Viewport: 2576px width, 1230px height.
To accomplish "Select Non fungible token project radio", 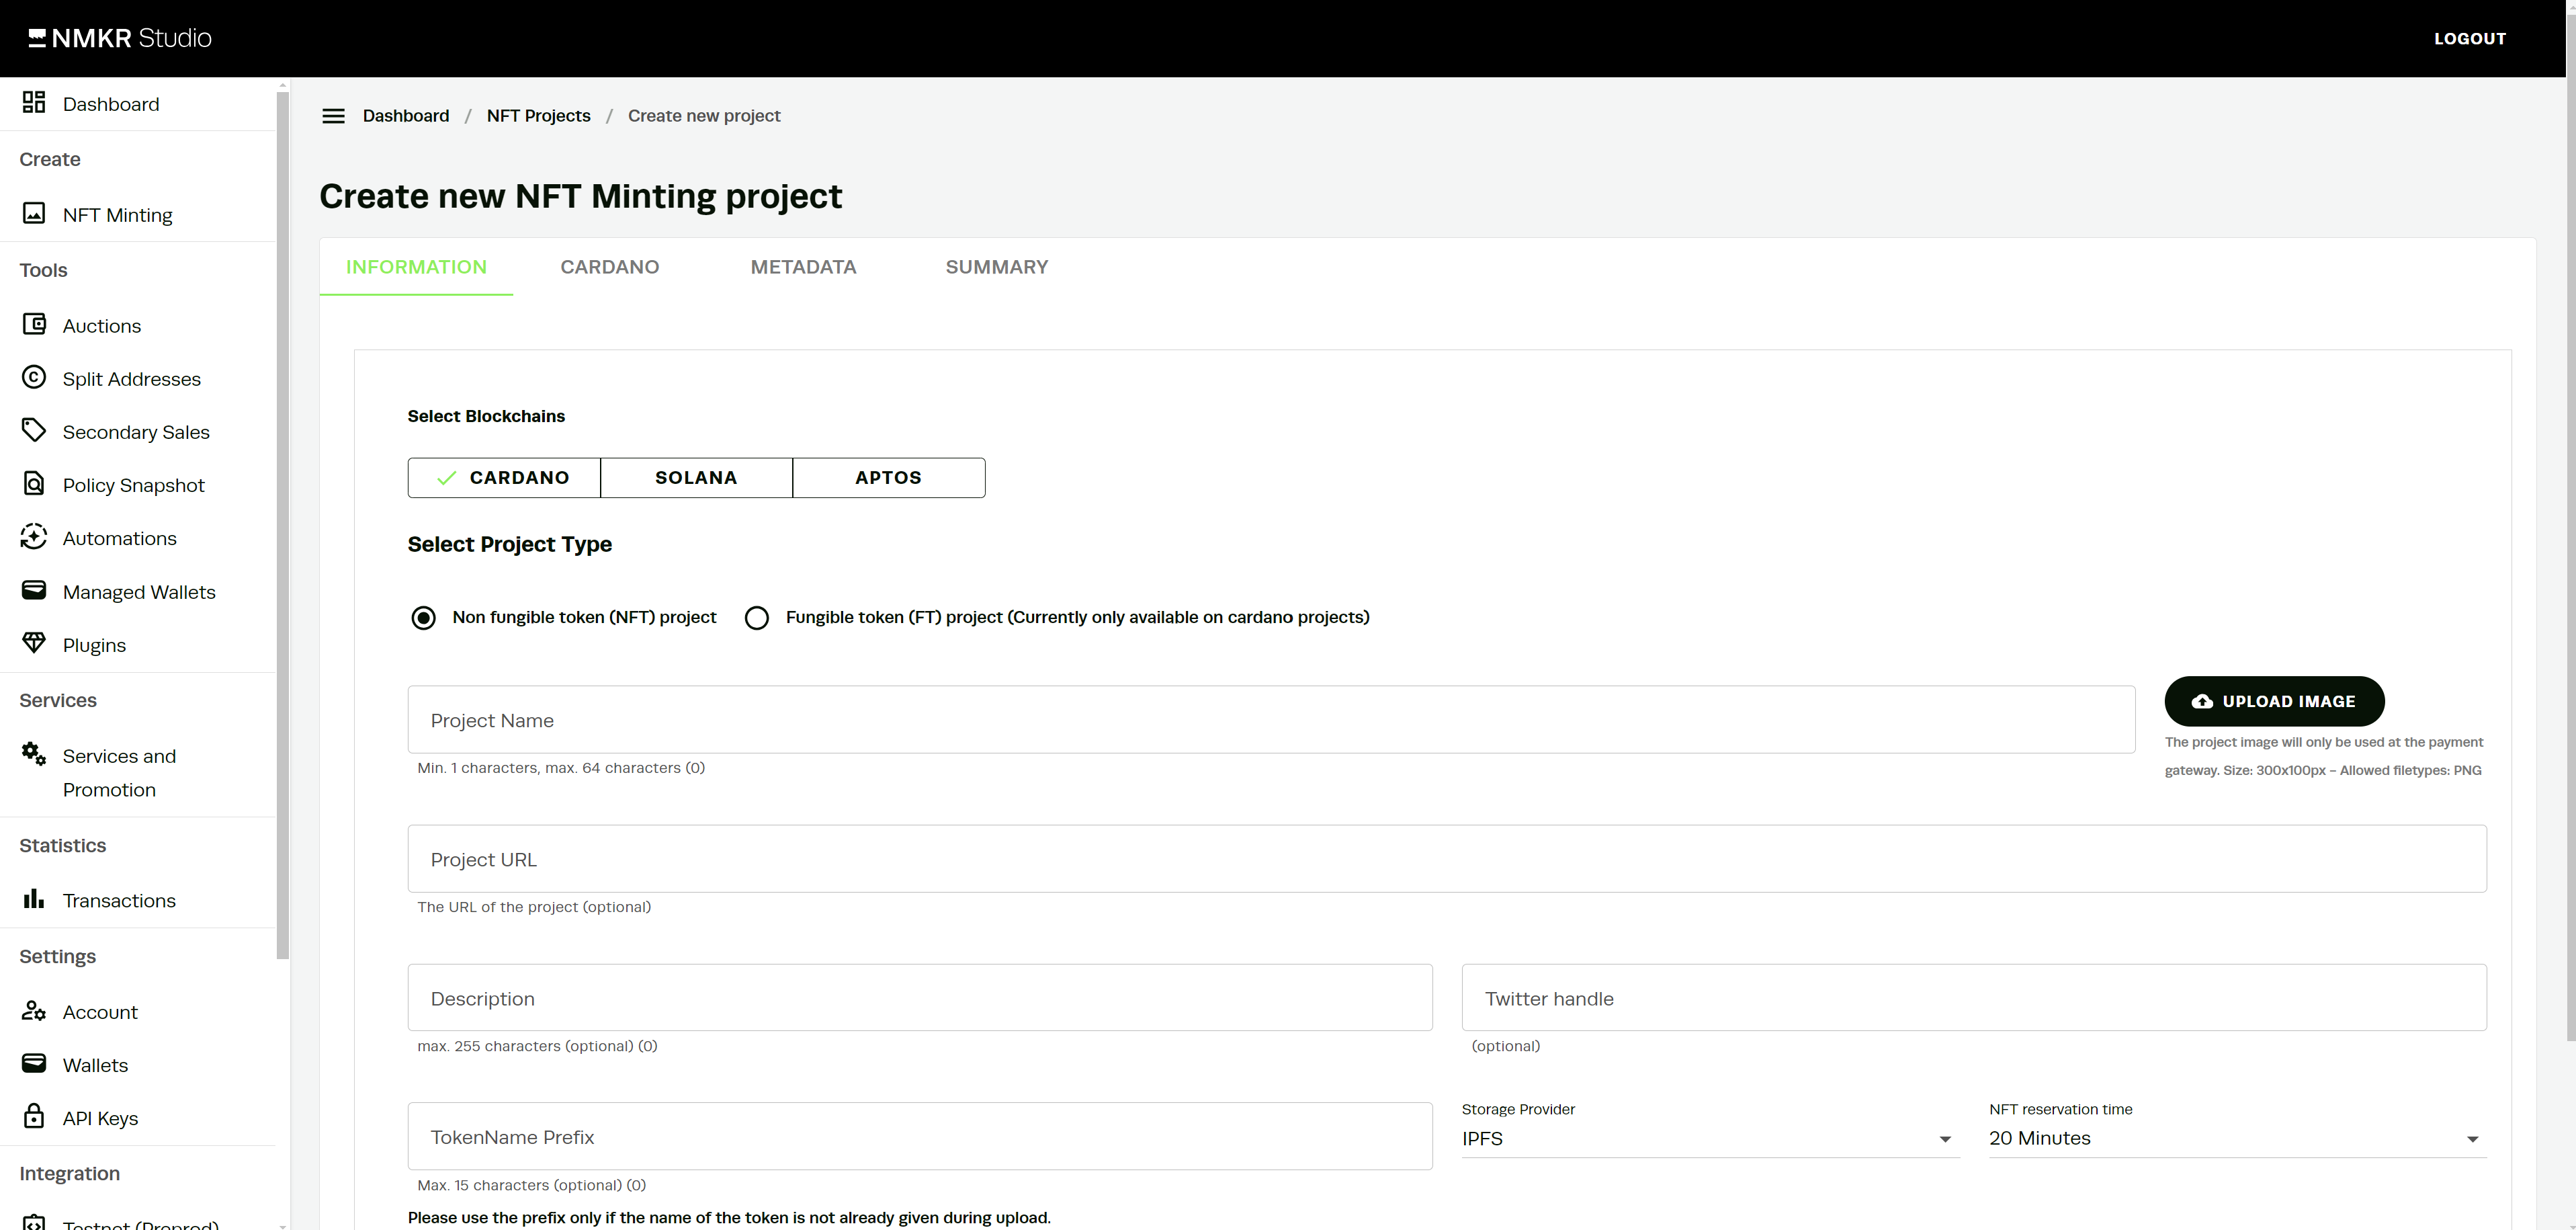I will coord(424,618).
